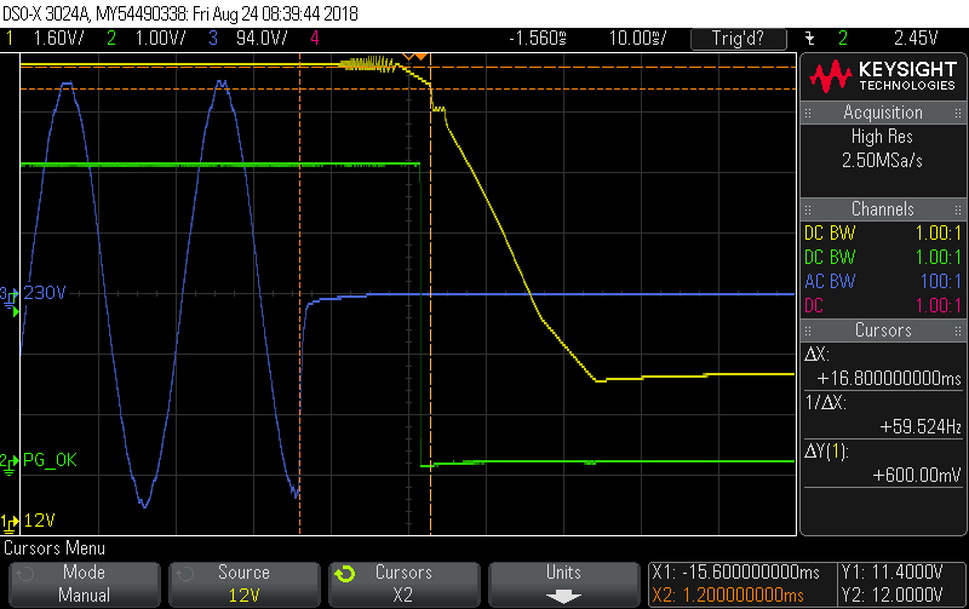Screen dimensions: 969x609
Task: Click the Y1 readout 11.4000V
Action: (x=892, y=573)
